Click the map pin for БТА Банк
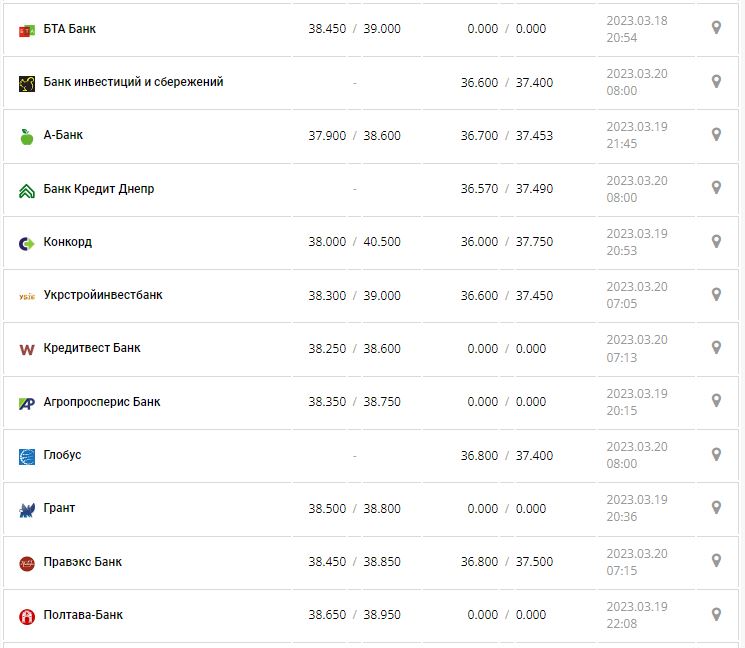This screenshot has height=648, width=745. coord(716,28)
